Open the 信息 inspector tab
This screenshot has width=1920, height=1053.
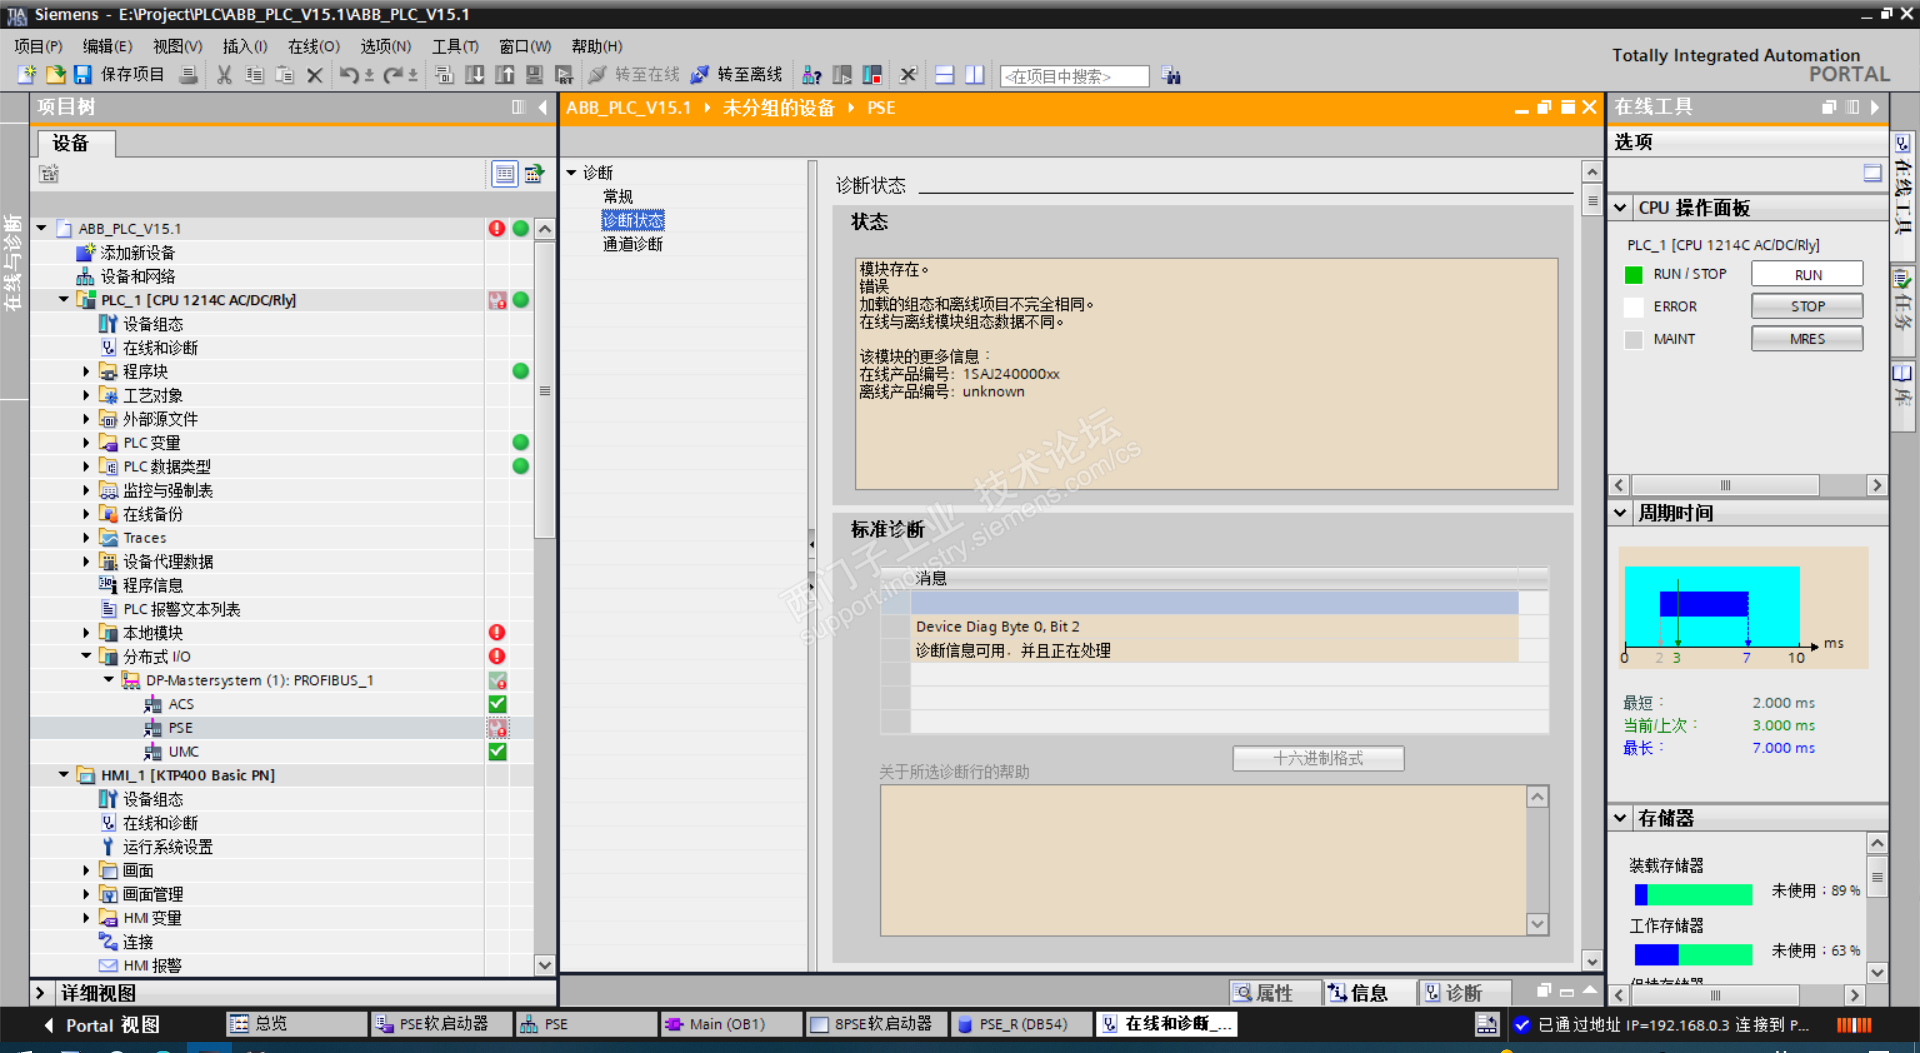click(1369, 993)
